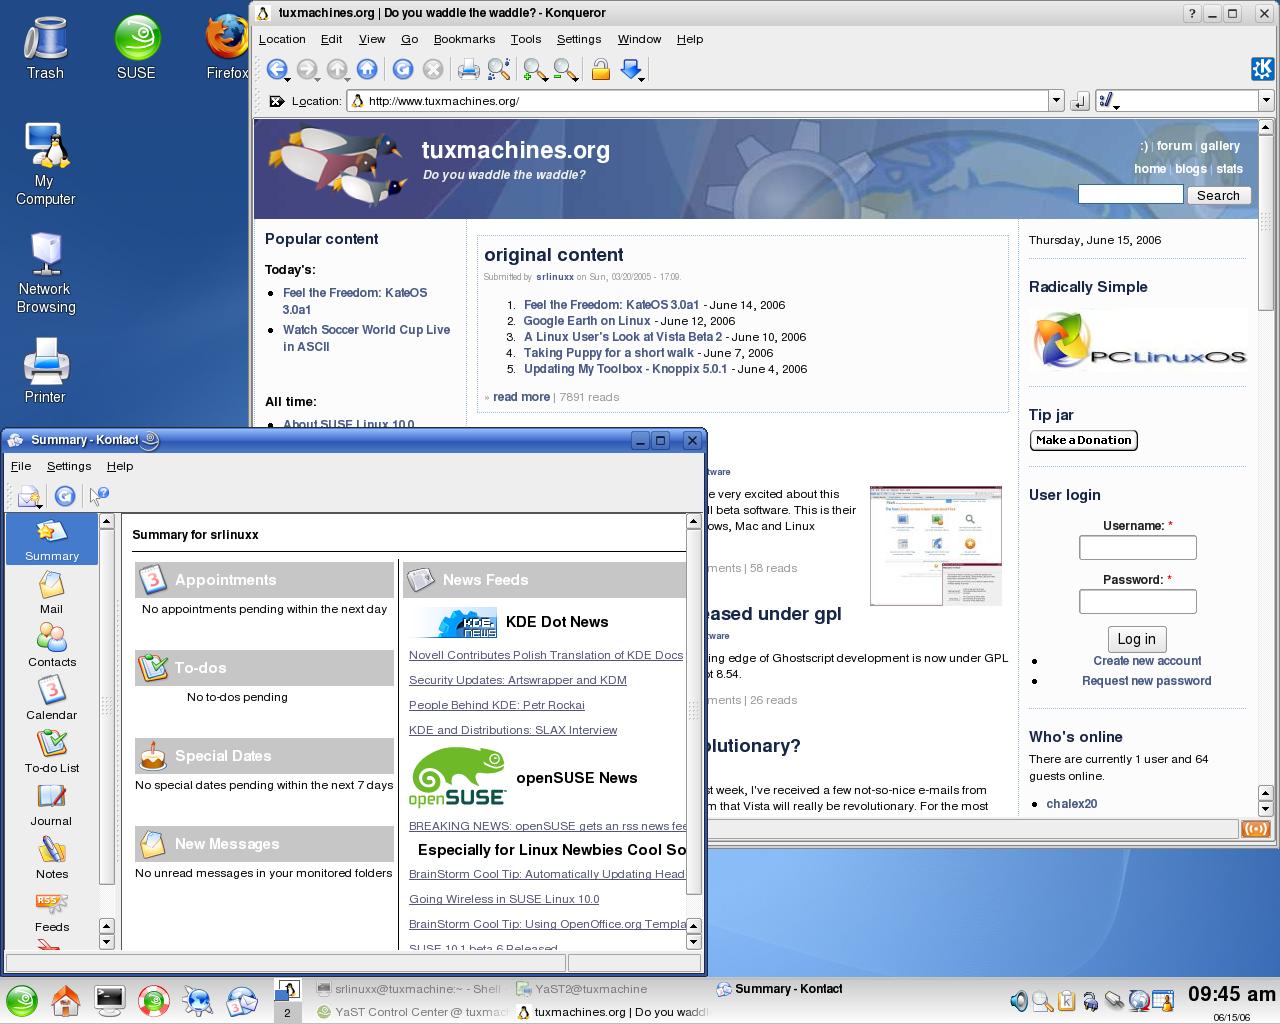Open the Back button history dropdown arrow
Viewport: 1280px width, 1024px height.
click(x=288, y=78)
